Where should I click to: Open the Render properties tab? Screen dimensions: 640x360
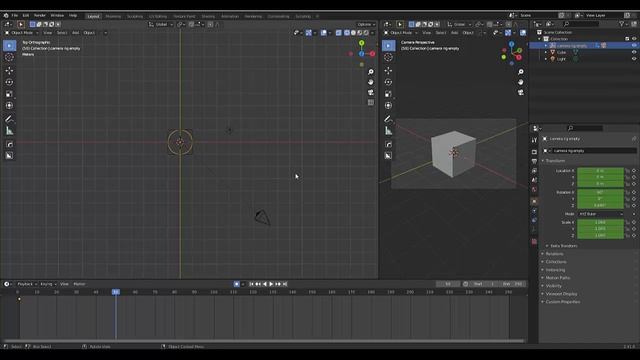534,152
